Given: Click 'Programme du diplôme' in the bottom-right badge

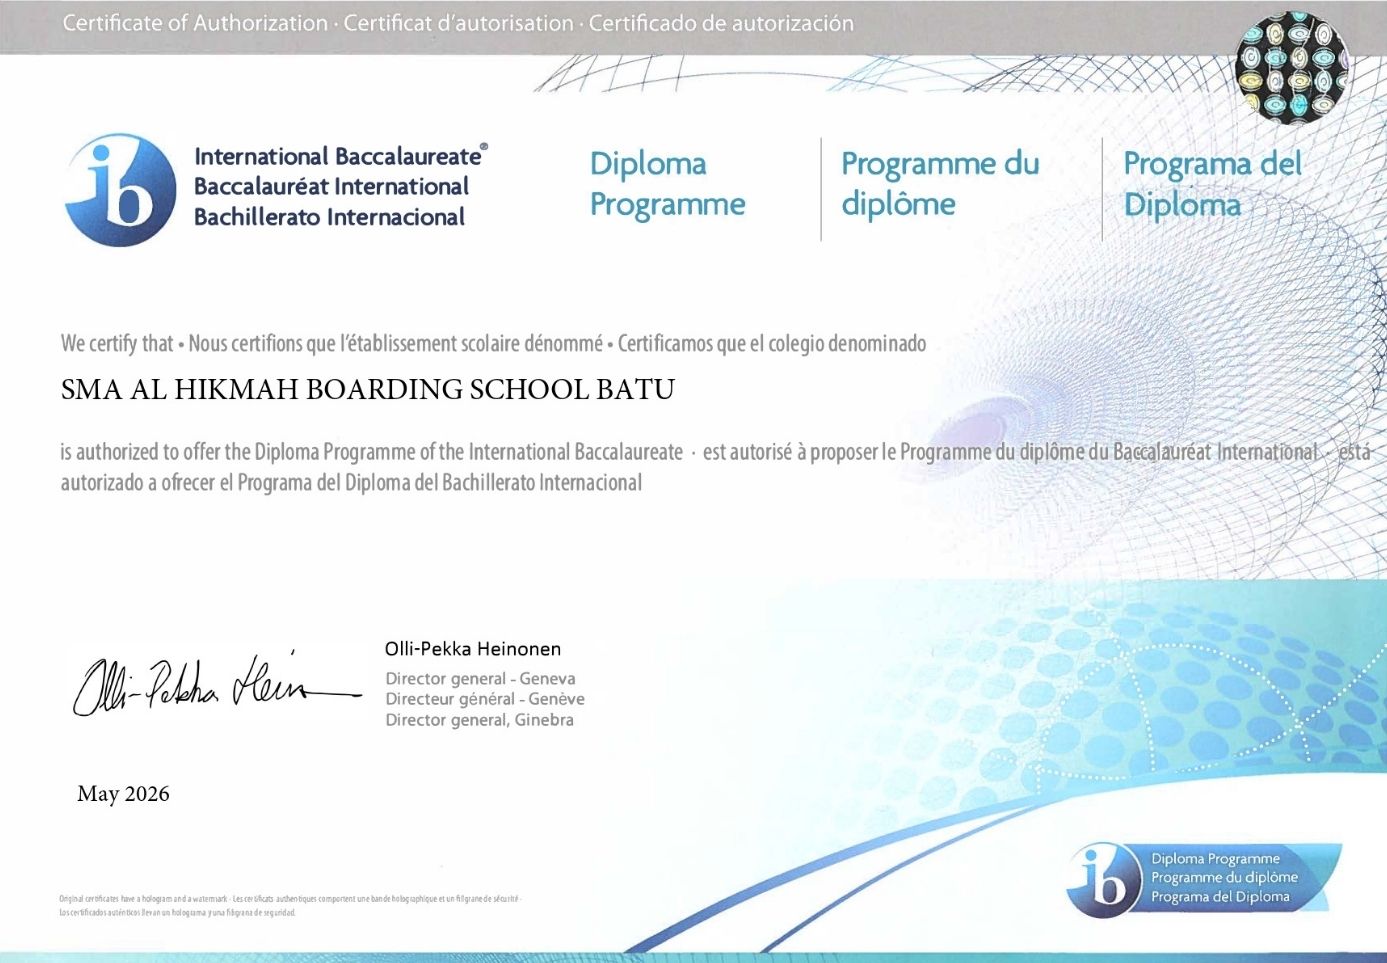Looking at the screenshot, I should pos(1224,877).
